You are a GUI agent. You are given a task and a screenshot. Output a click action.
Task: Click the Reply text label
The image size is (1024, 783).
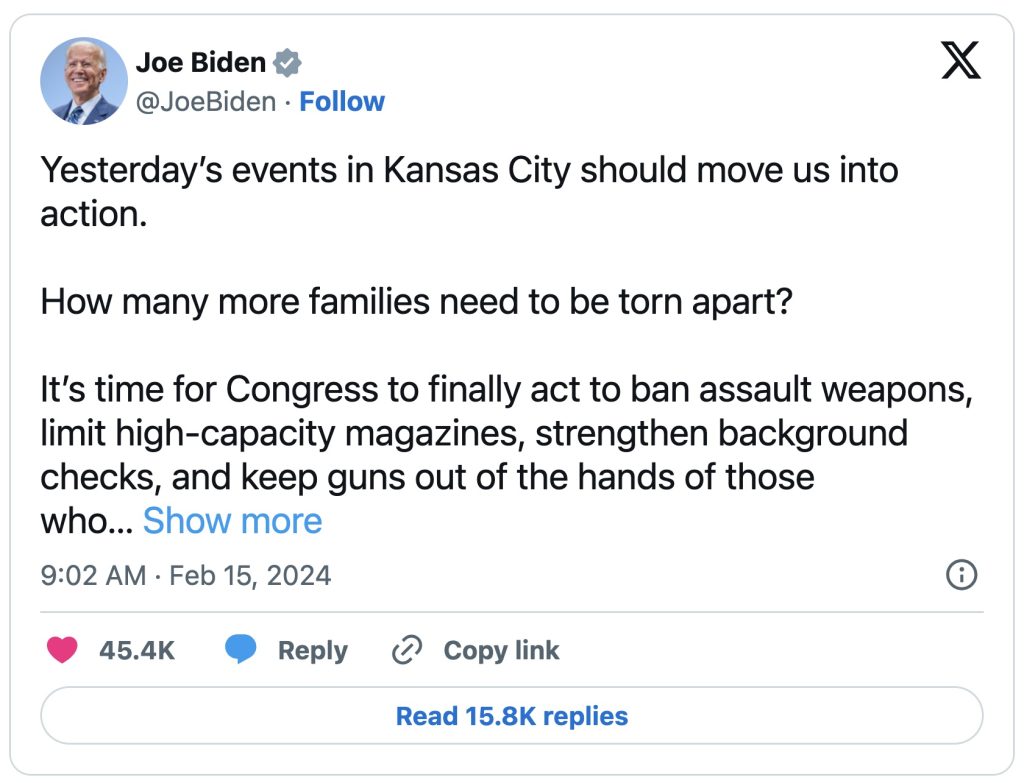pyautogui.click(x=312, y=650)
